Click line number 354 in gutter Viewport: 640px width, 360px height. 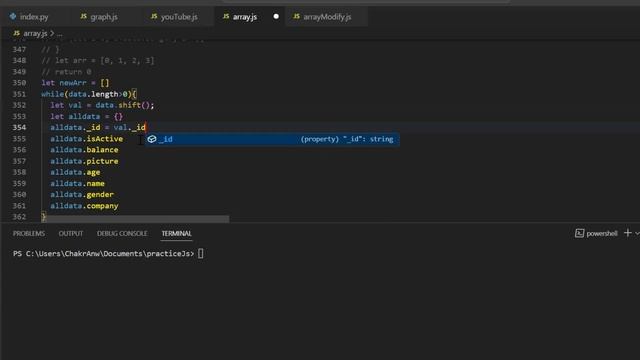[19, 127]
